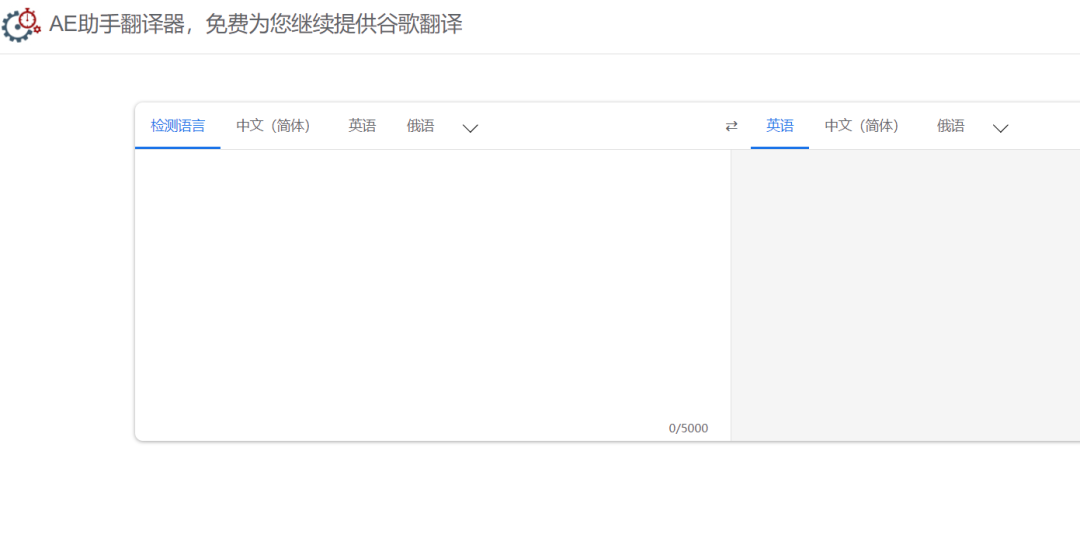Screen dimensions: 1080x548
Task: Click empty bar space left of swap icon
Action: 600,126
